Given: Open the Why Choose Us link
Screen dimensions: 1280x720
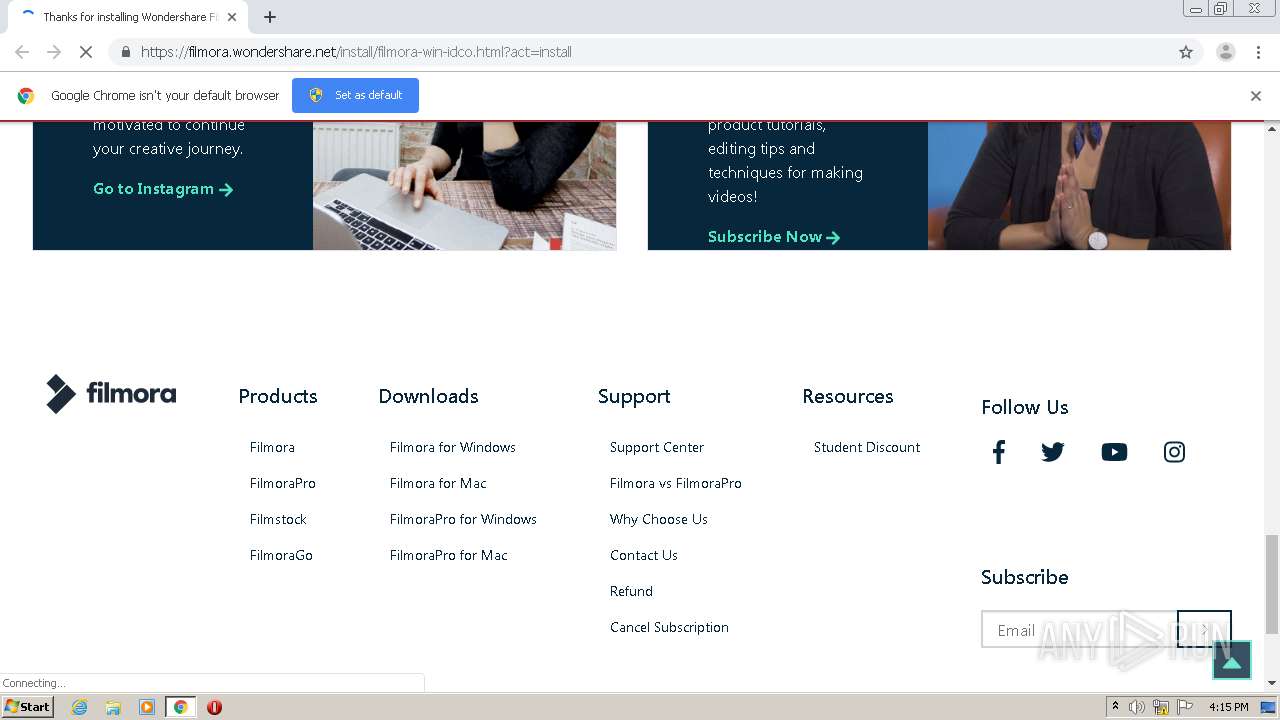Looking at the screenshot, I should coord(659,519).
